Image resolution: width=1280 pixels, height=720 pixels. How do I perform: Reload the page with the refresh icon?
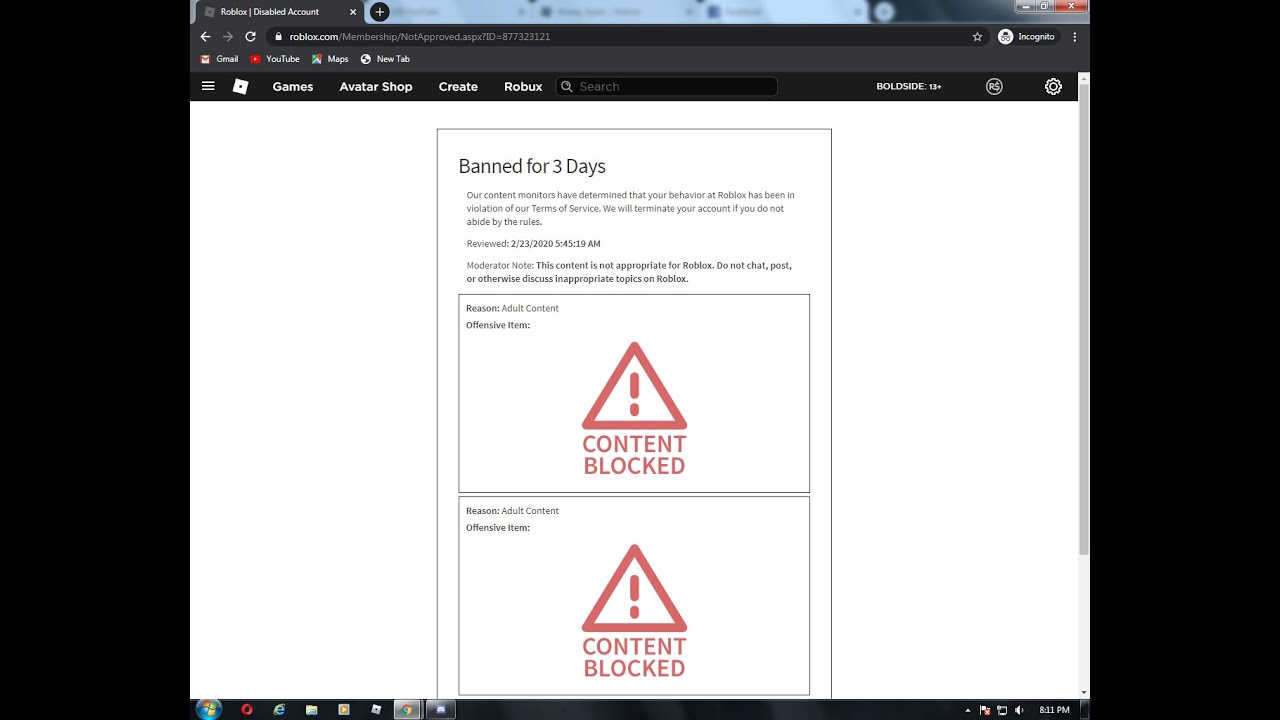[x=250, y=36]
